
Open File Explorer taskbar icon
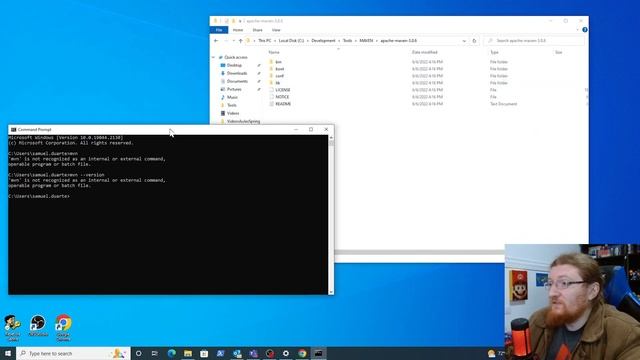click(188, 353)
